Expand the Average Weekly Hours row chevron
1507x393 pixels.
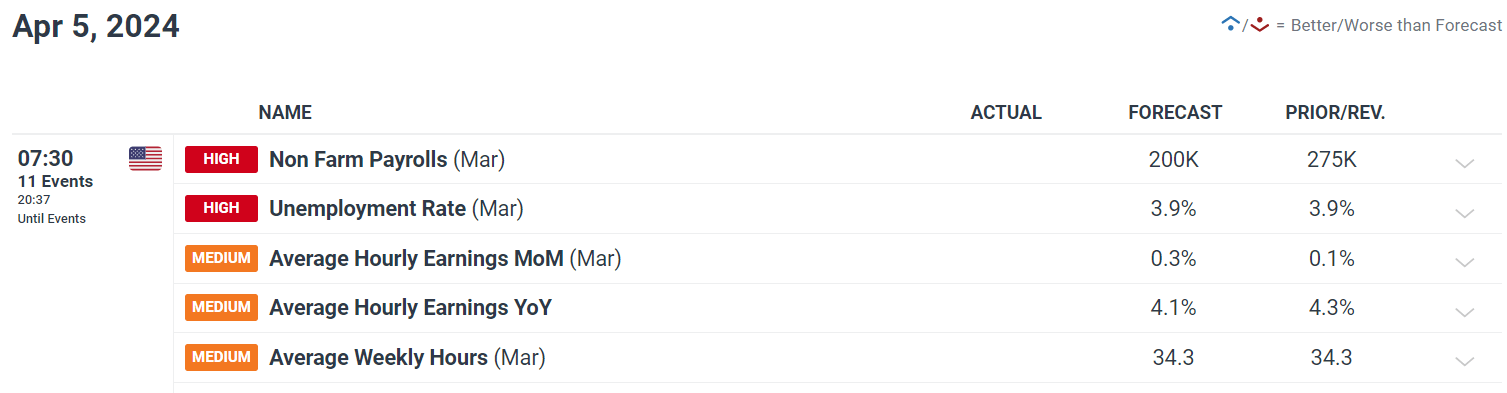tap(1465, 362)
